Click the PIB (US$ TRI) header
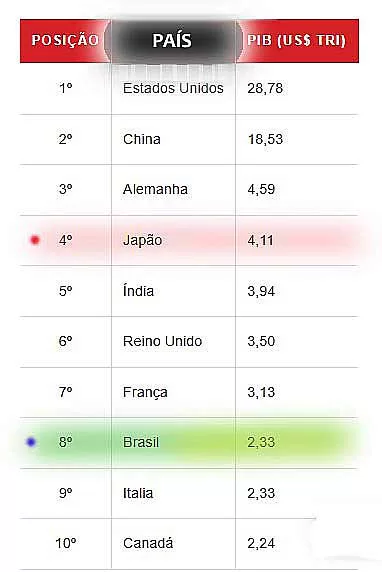The image size is (382, 572). [296, 40]
